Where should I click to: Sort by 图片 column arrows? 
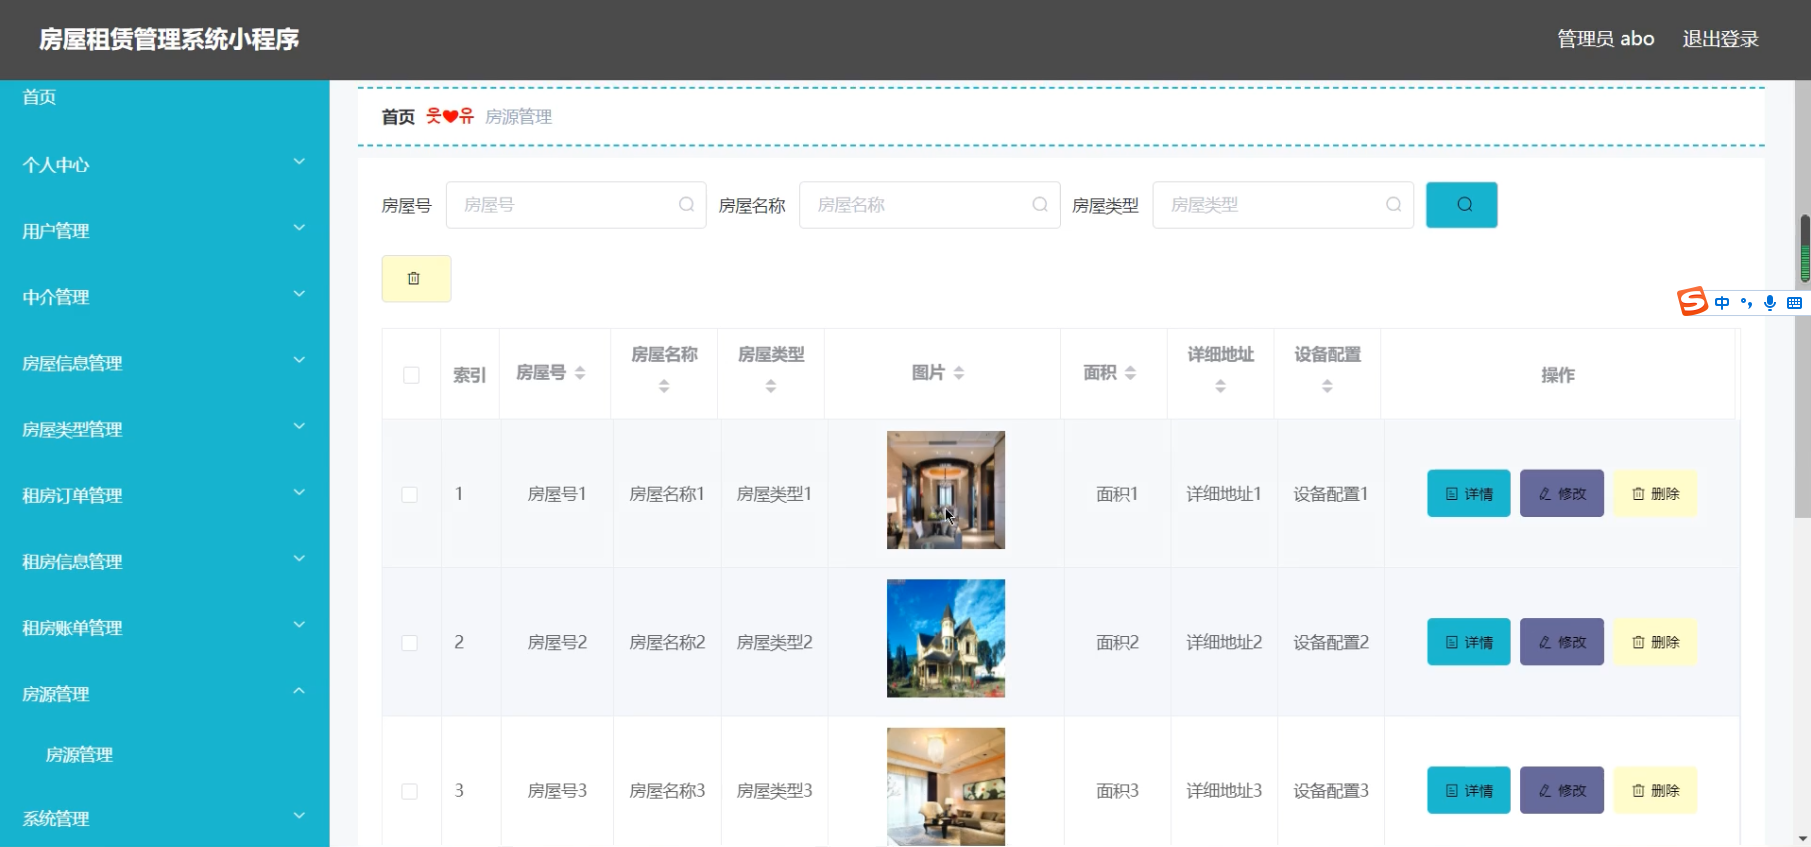959,373
